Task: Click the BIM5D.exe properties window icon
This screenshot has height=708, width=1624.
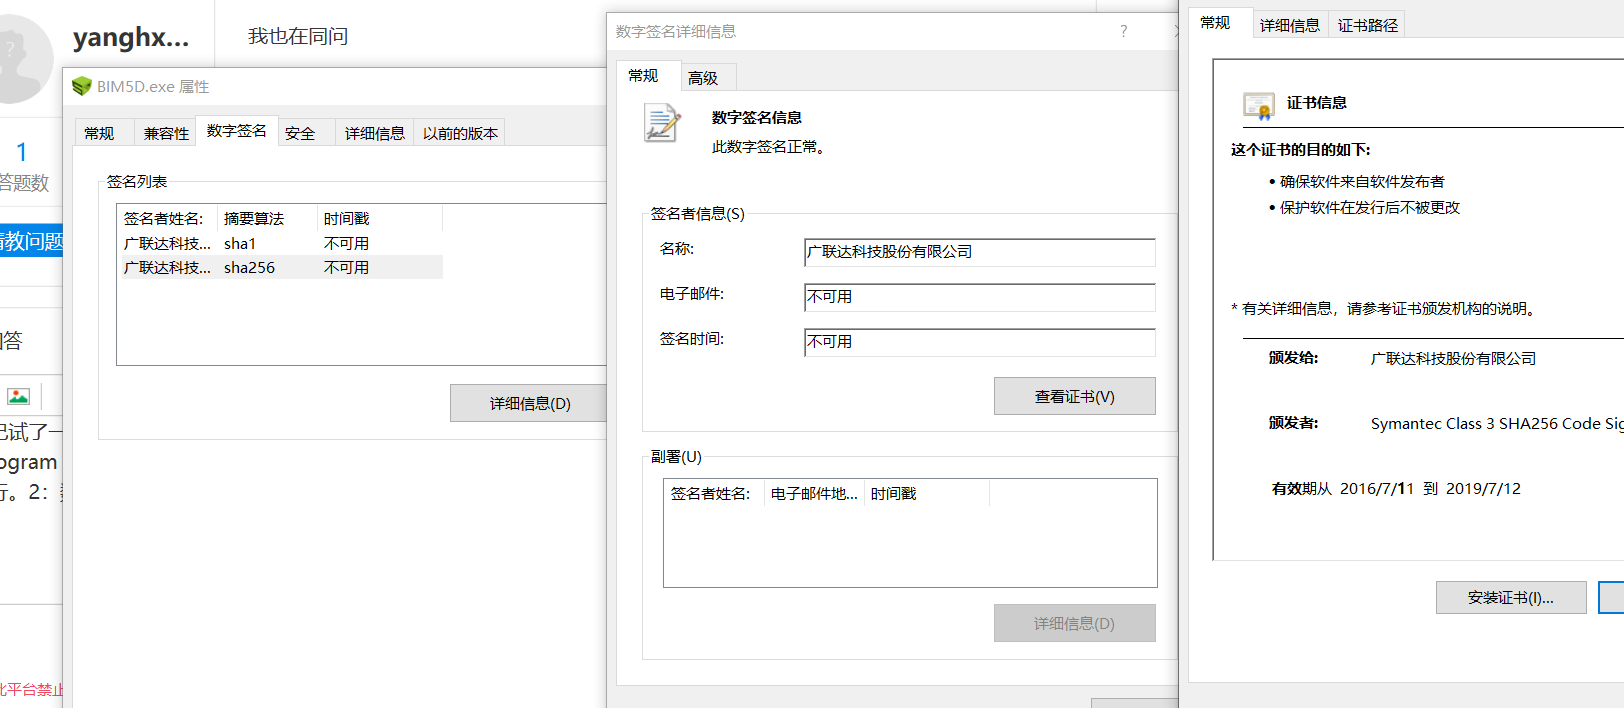Action: point(81,87)
